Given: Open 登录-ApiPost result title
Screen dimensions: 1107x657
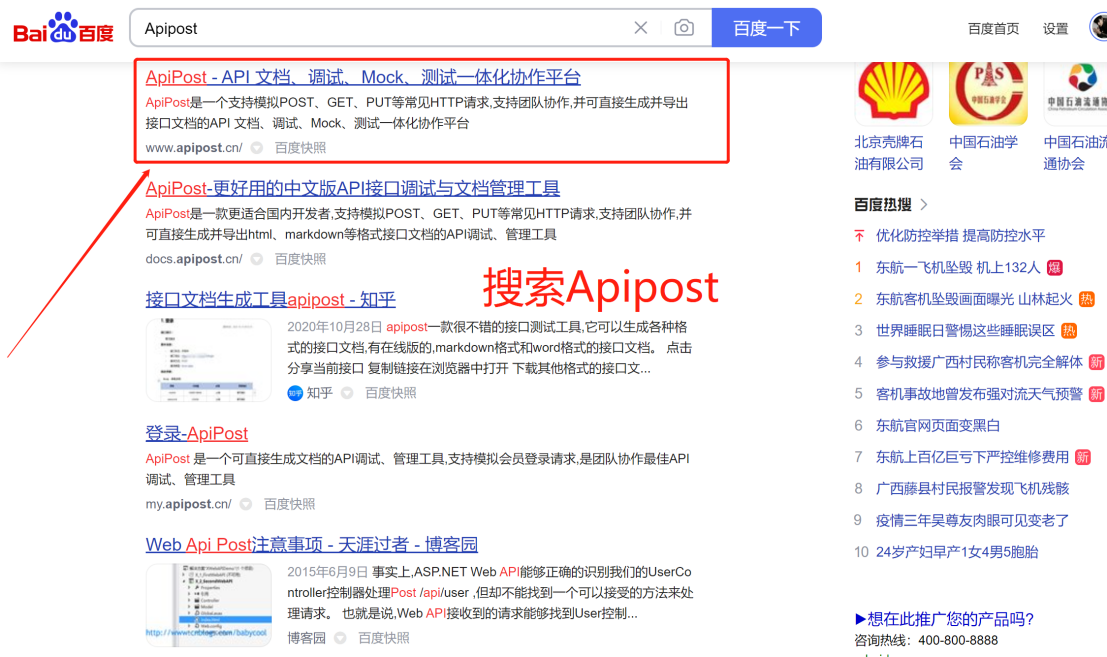Looking at the screenshot, I should [197, 433].
